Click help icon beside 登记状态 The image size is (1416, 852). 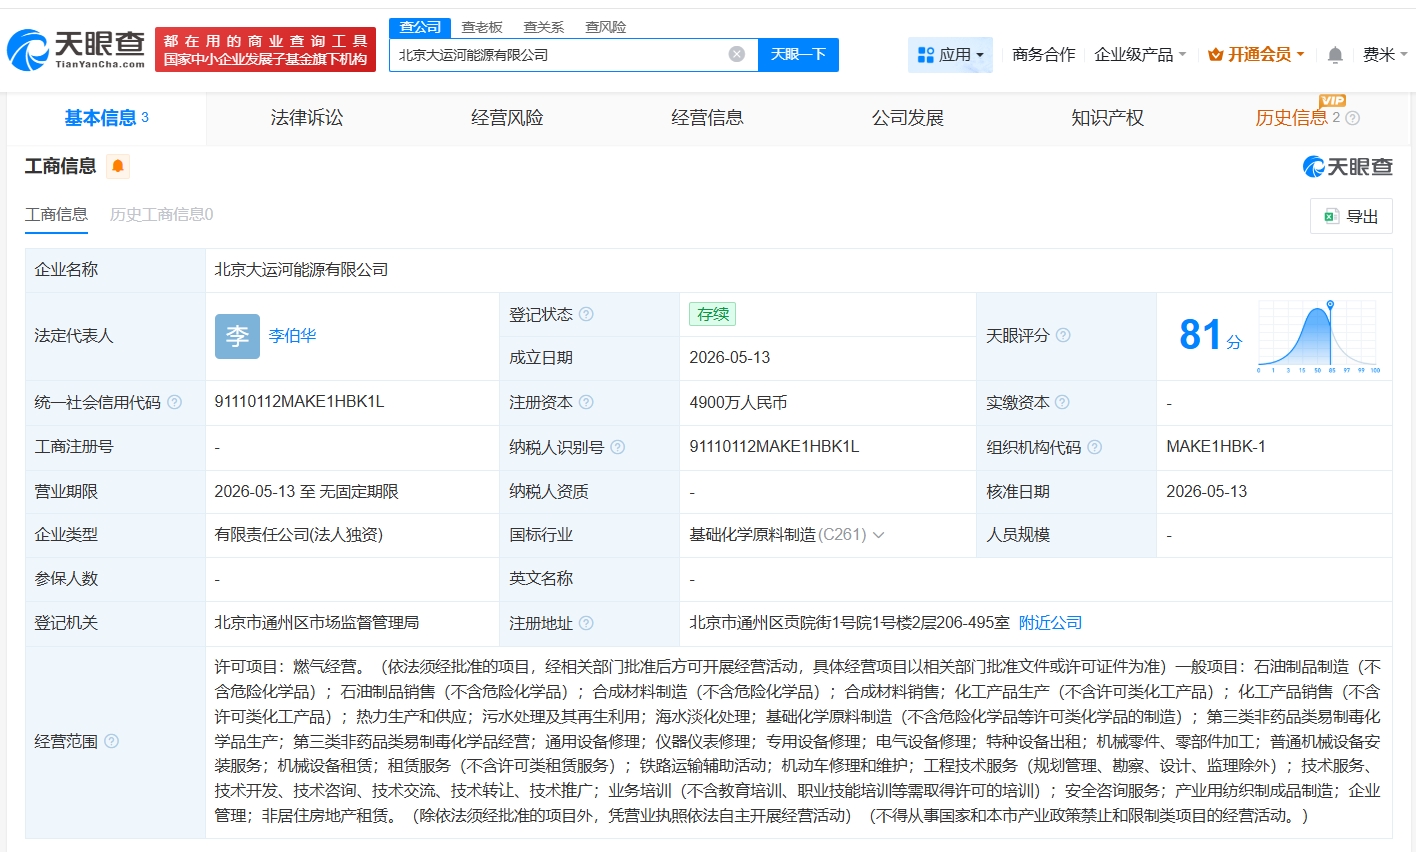point(586,314)
